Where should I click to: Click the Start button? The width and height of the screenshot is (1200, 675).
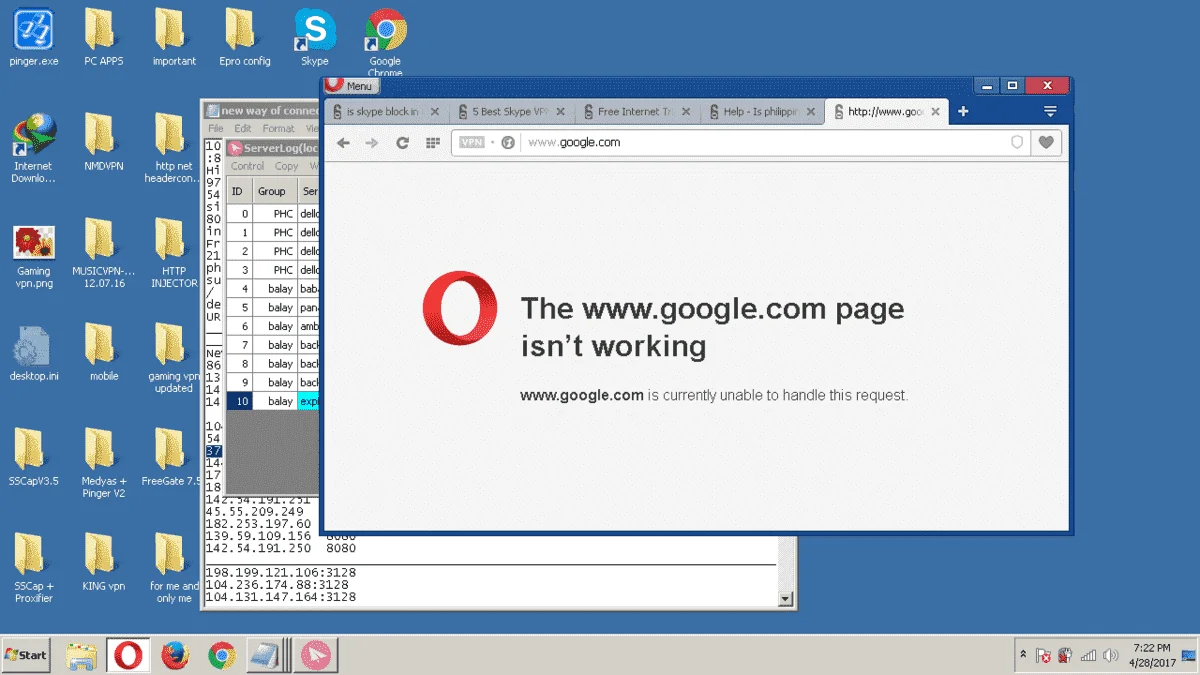pos(26,655)
